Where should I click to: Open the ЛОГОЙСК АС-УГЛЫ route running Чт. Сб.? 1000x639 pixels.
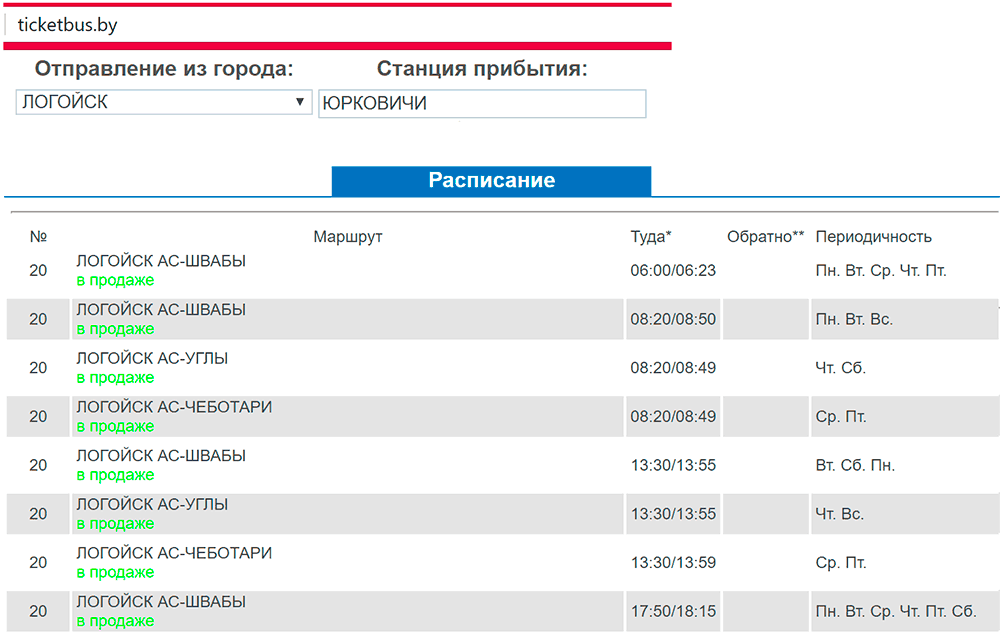[x=152, y=358]
